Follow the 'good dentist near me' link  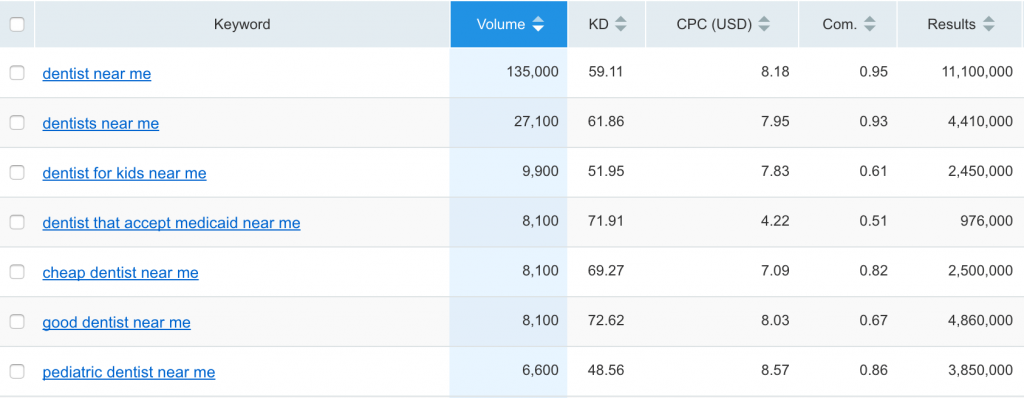click(116, 322)
